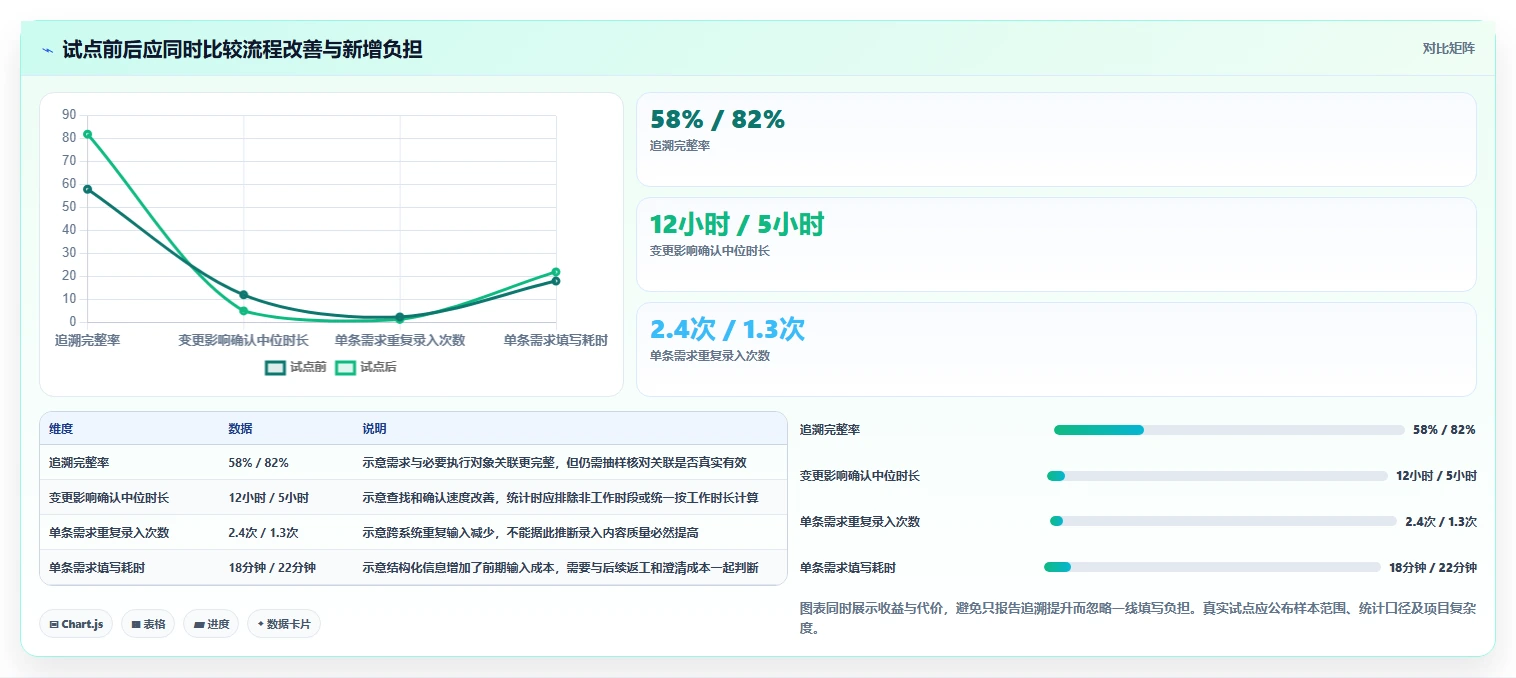Click the 试点前 point at 单条需求填写耗时
1516x678 pixels.
point(556,281)
